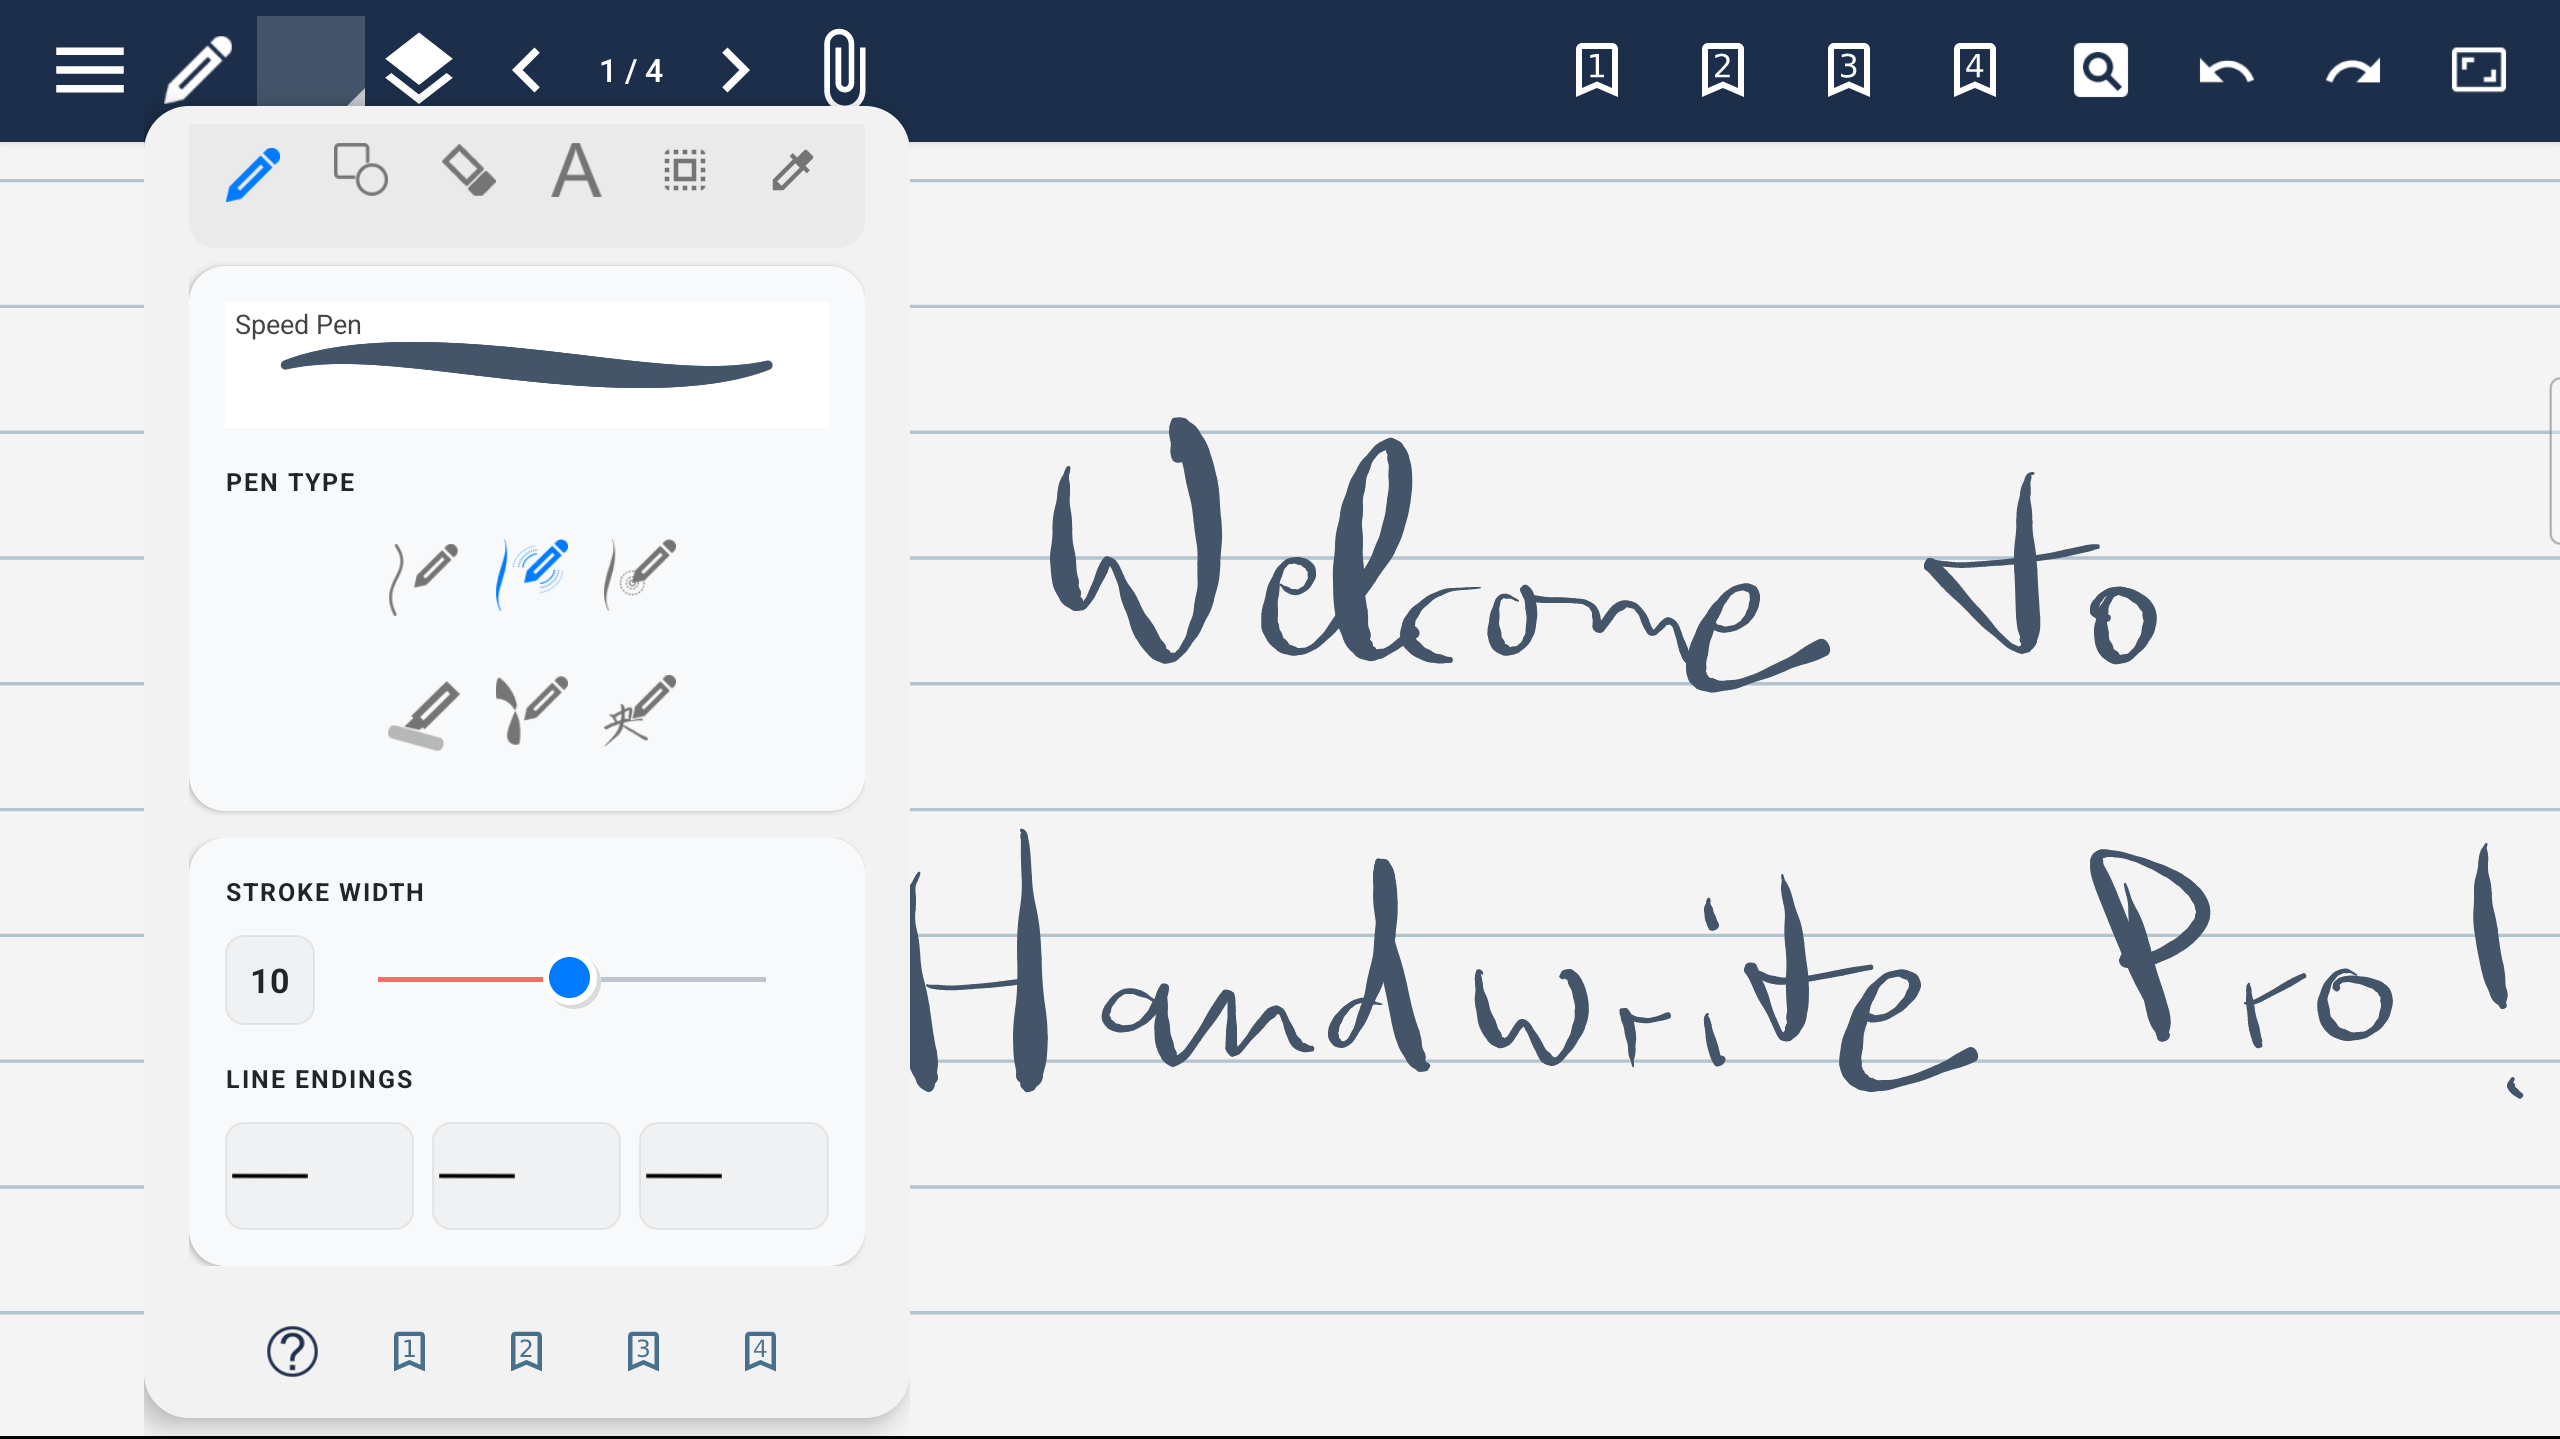Select the eraser tool
The image size is (2560, 1439).
(x=468, y=170)
